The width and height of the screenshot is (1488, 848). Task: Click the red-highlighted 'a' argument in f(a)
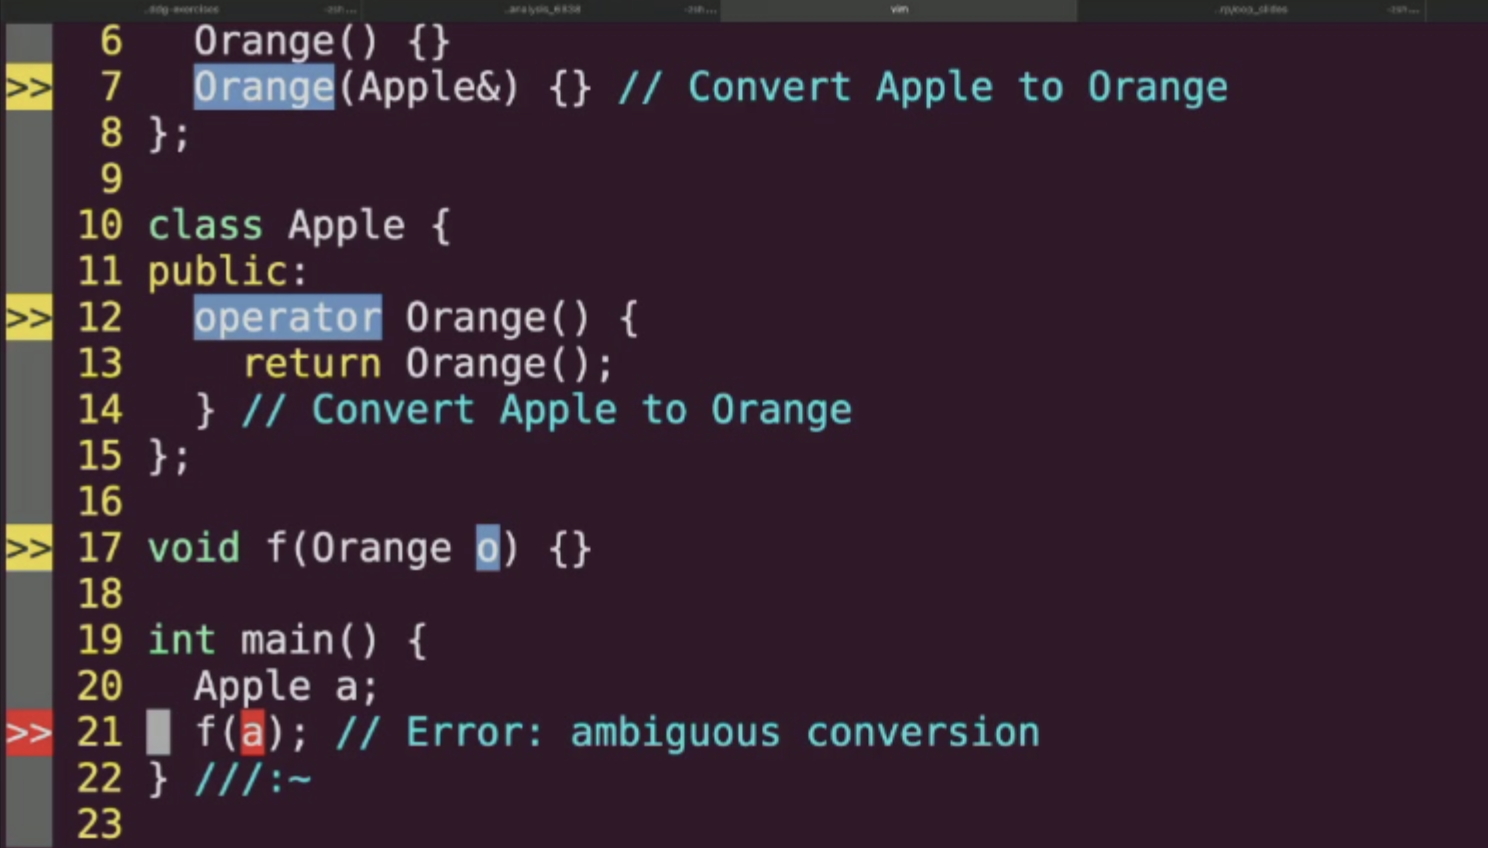pyautogui.click(x=252, y=733)
